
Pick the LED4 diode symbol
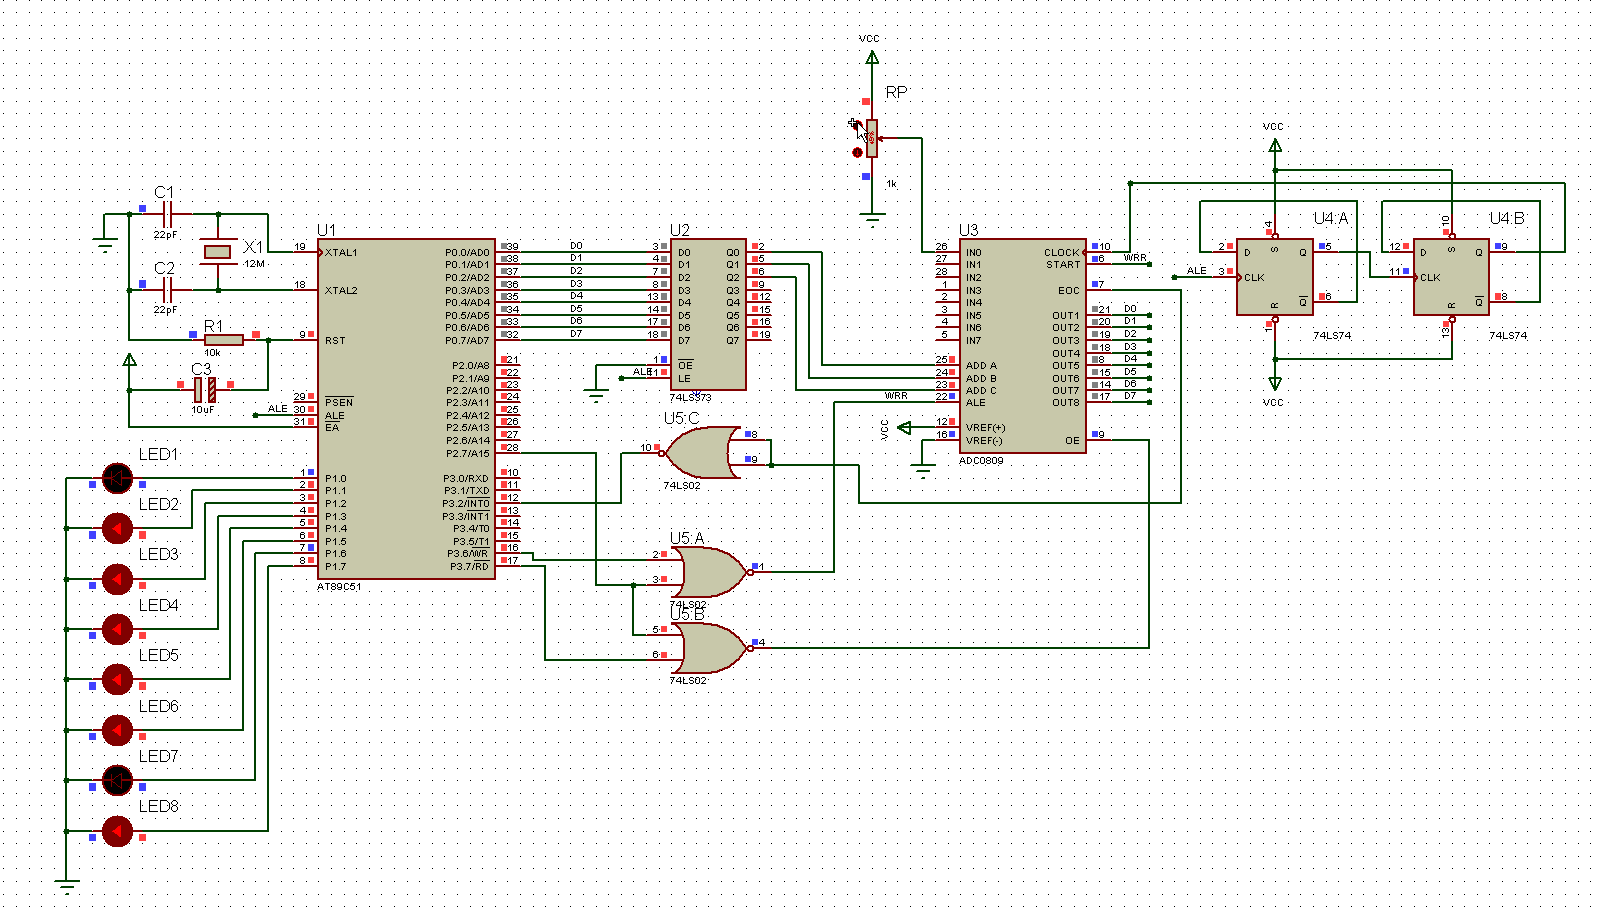117,629
